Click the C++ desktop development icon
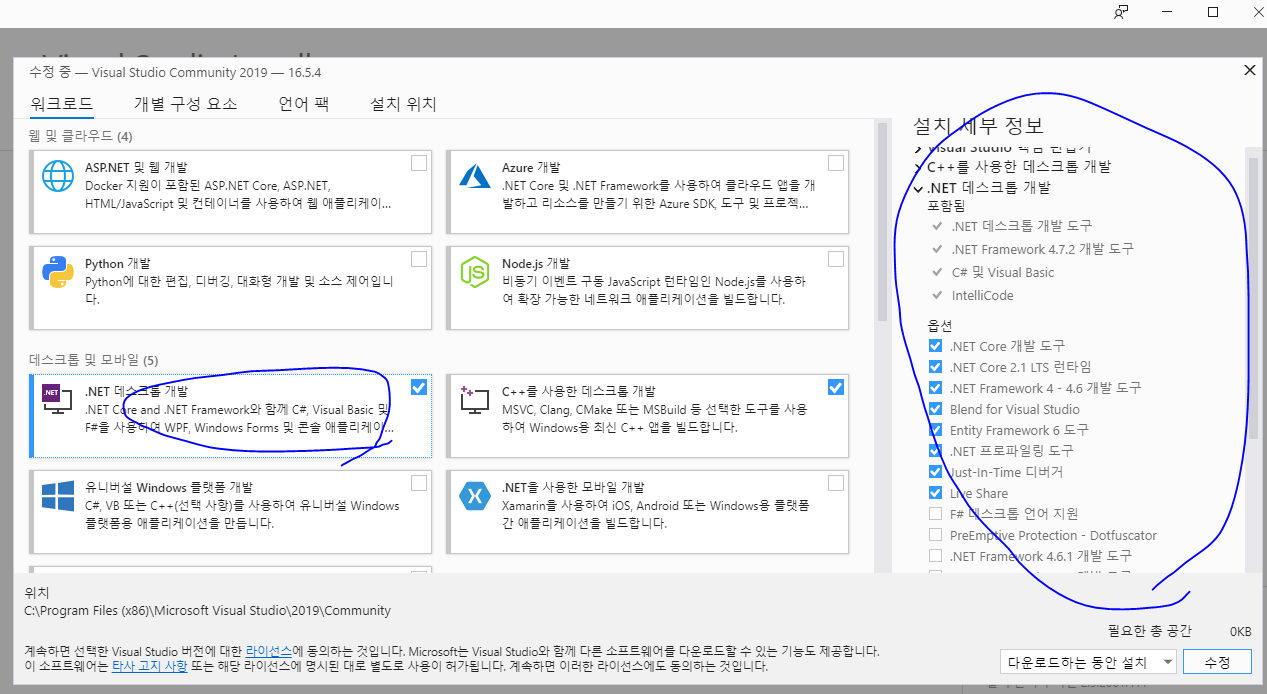 [474, 399]
